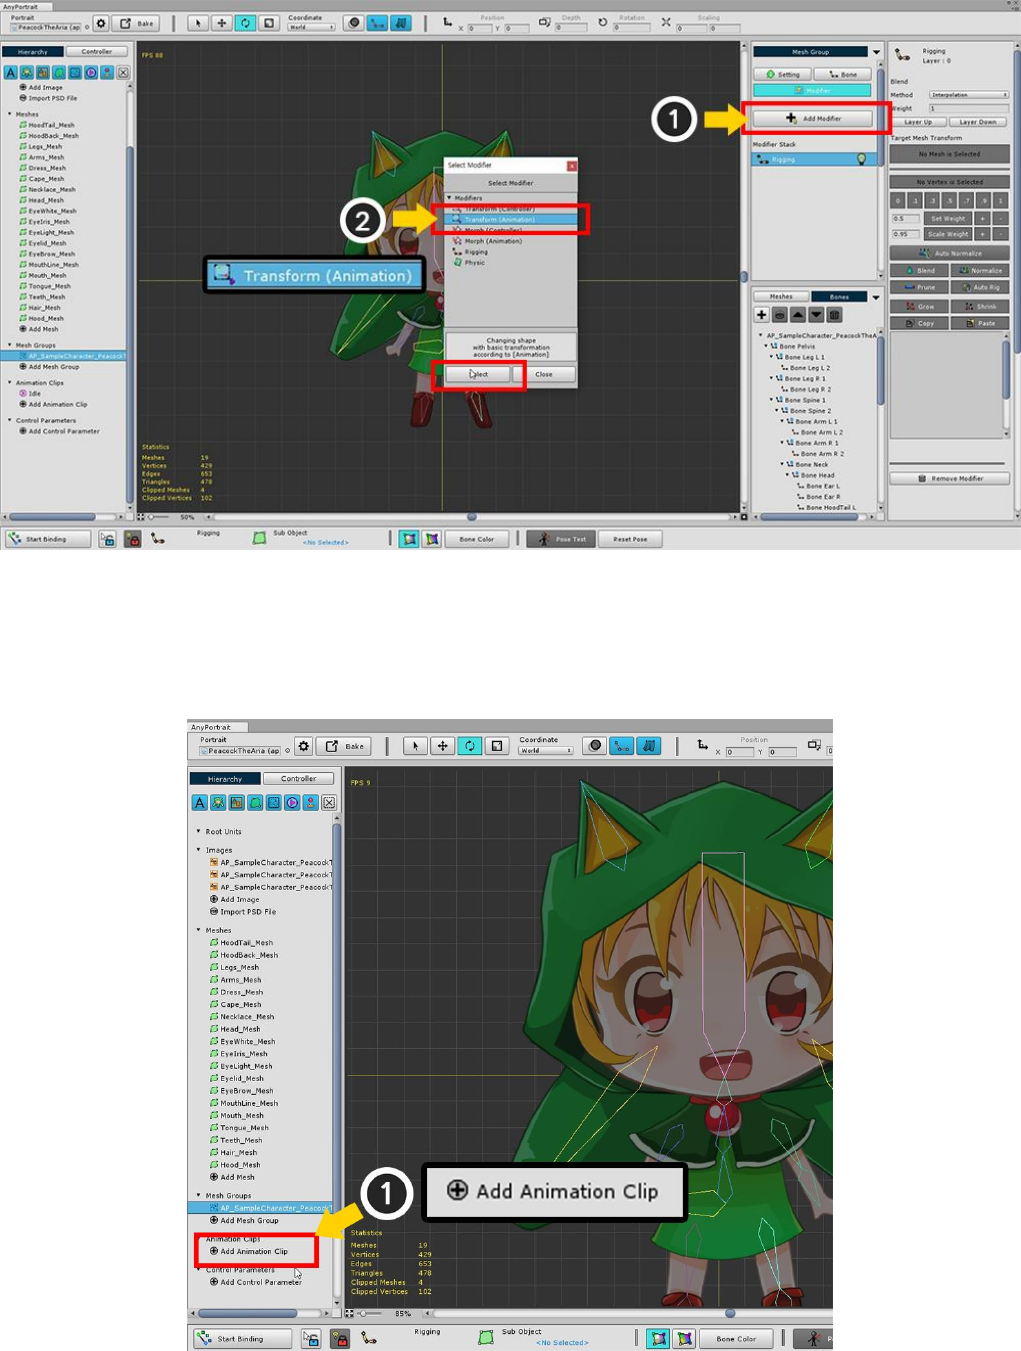Viewport: 1021px width, 1351px height.
Task: Switch to Bones tab above bone tree
Action: [x=839, y=296]
